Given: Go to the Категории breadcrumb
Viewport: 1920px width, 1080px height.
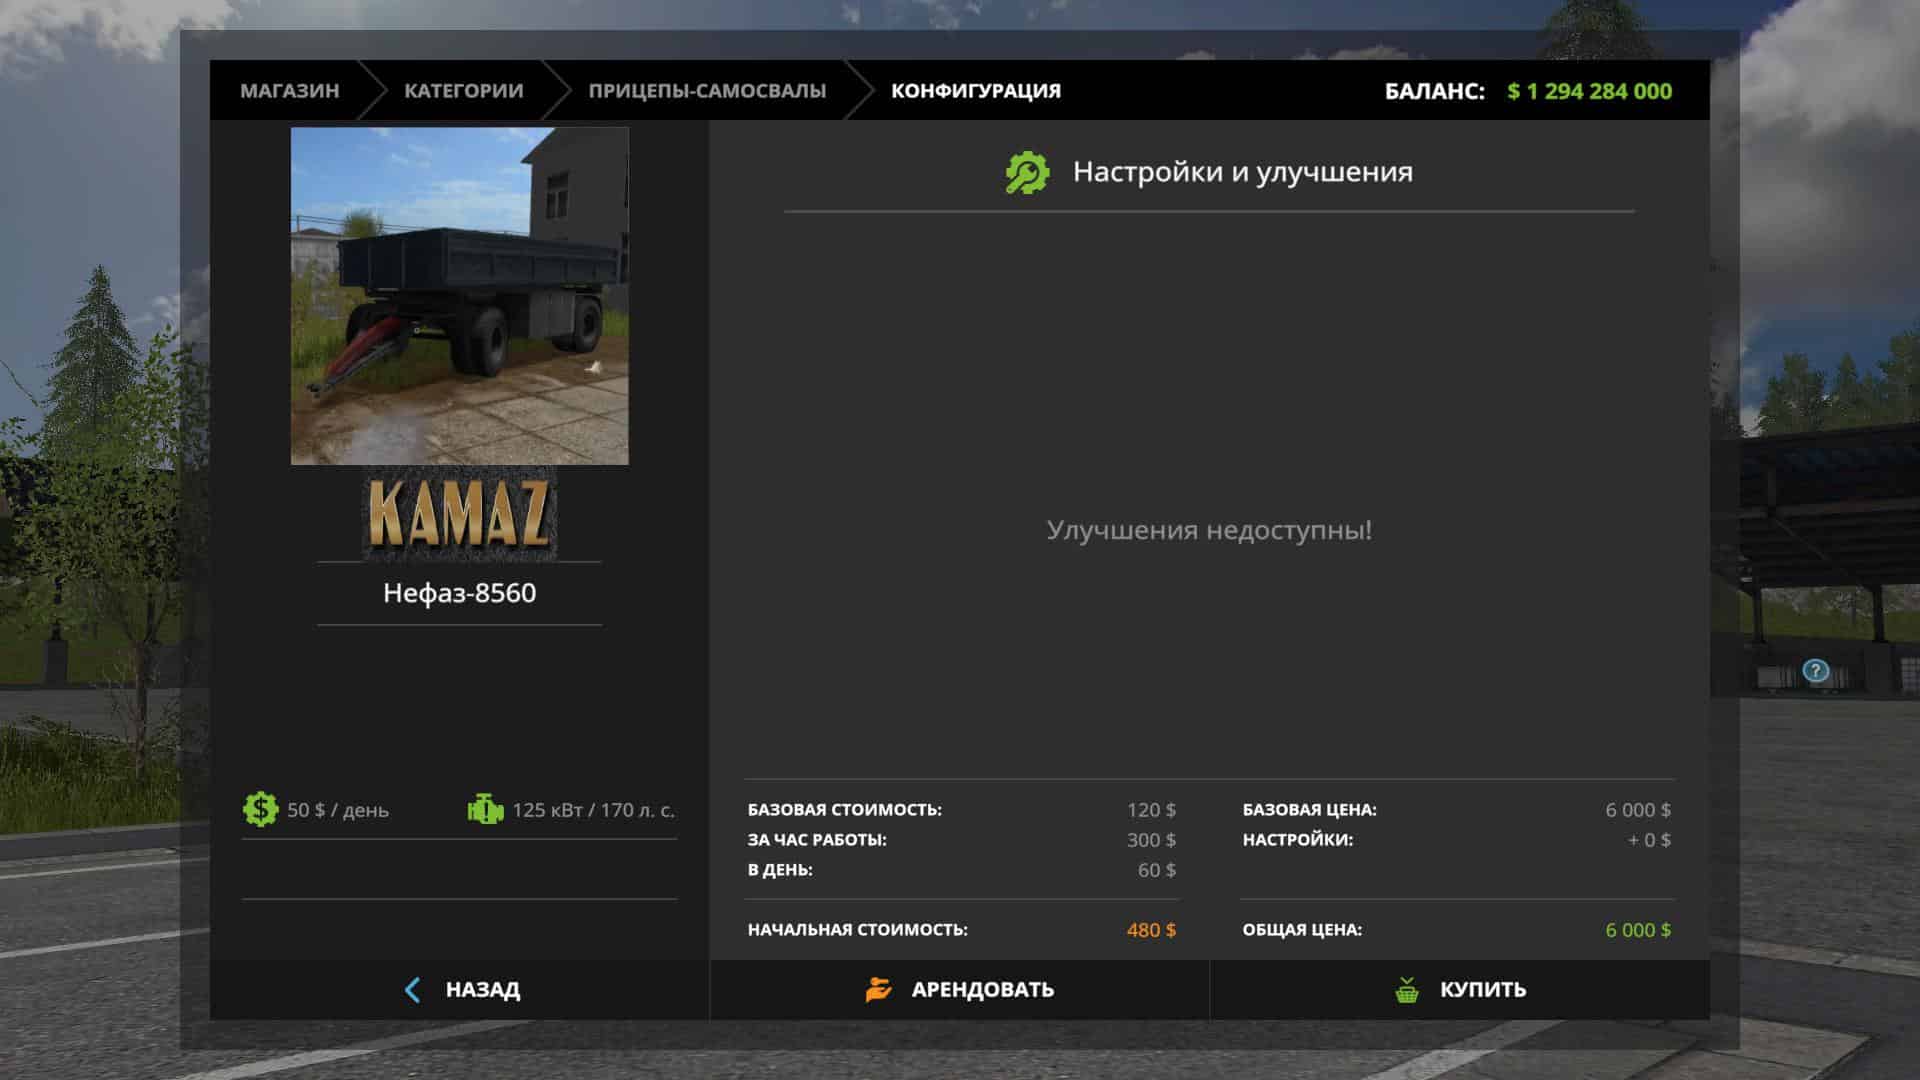Looking at the screenshot, I should [463, 91].
